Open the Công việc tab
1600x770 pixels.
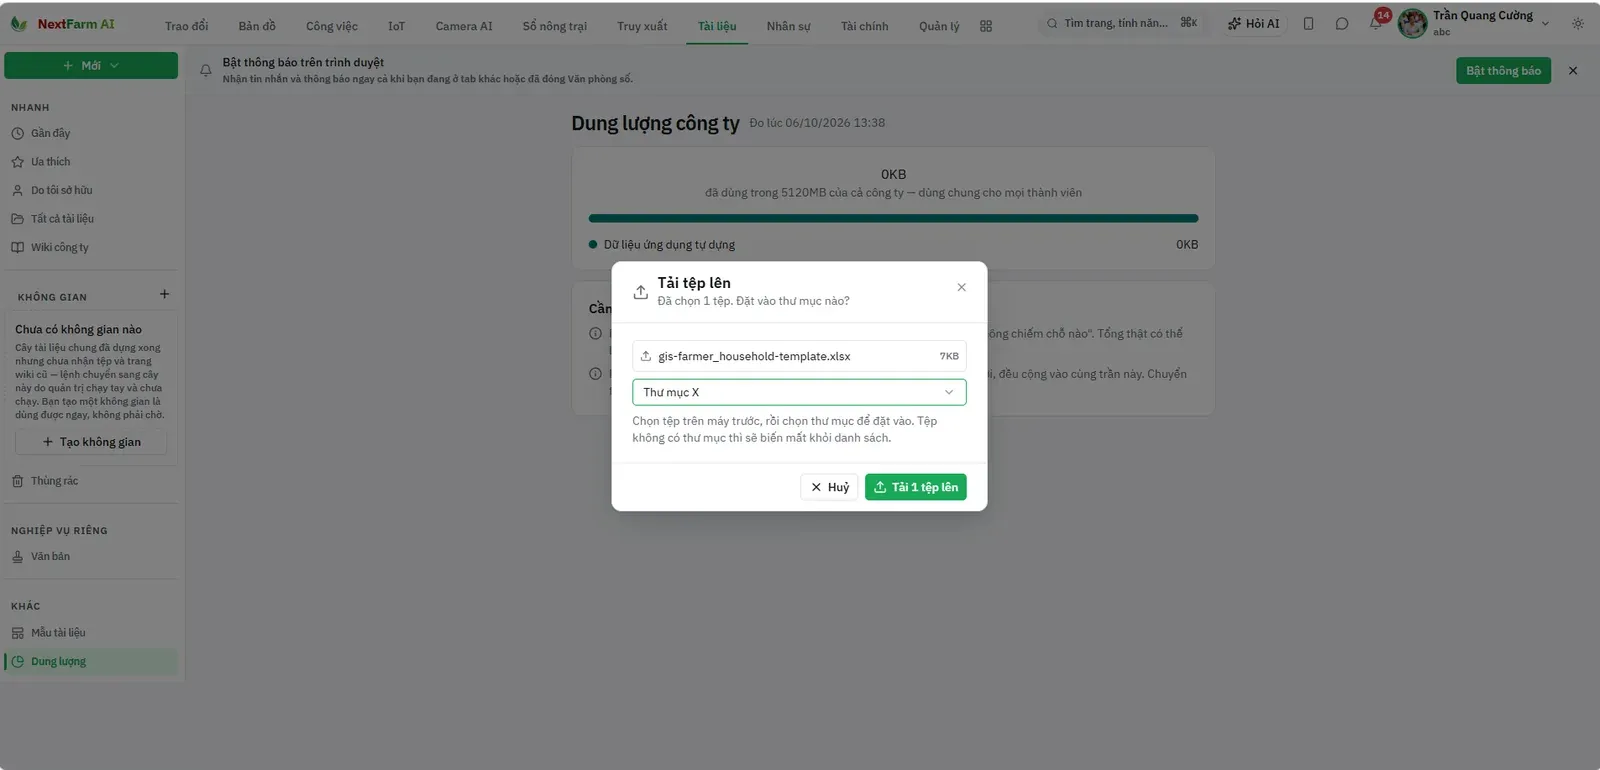click(332, 26)
